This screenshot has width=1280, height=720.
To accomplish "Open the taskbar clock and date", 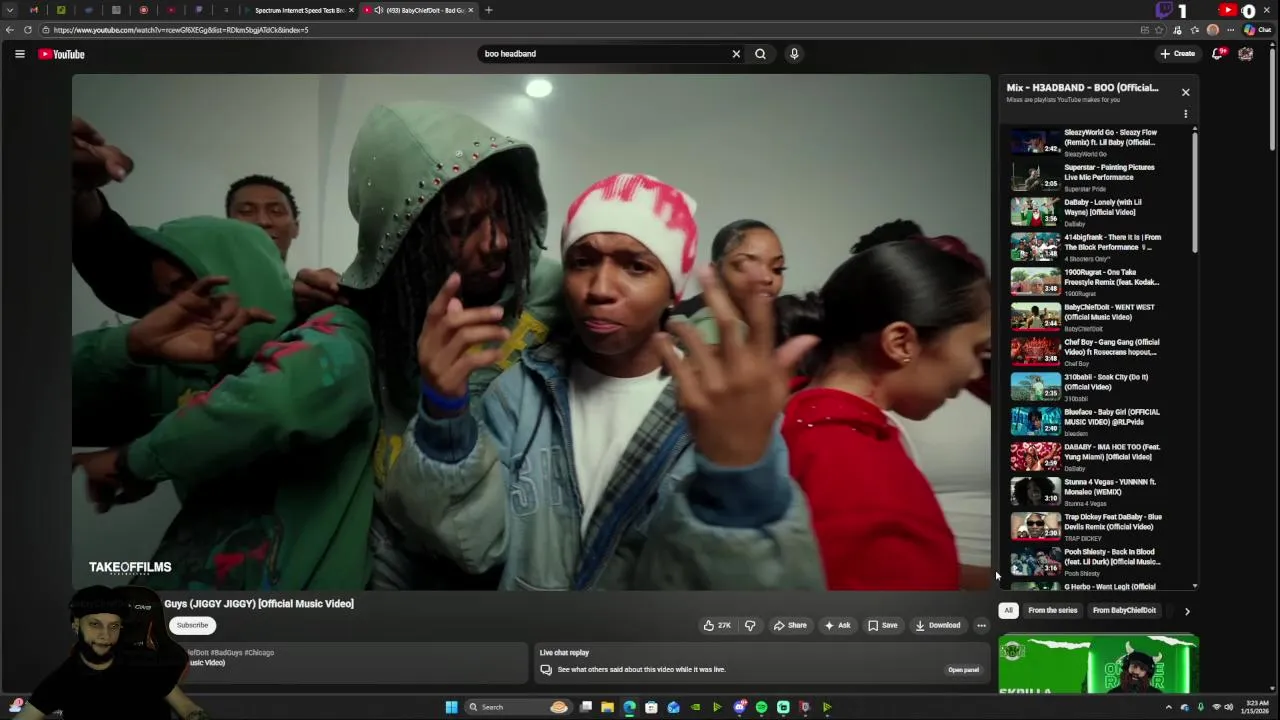I will coord(1255,707).
